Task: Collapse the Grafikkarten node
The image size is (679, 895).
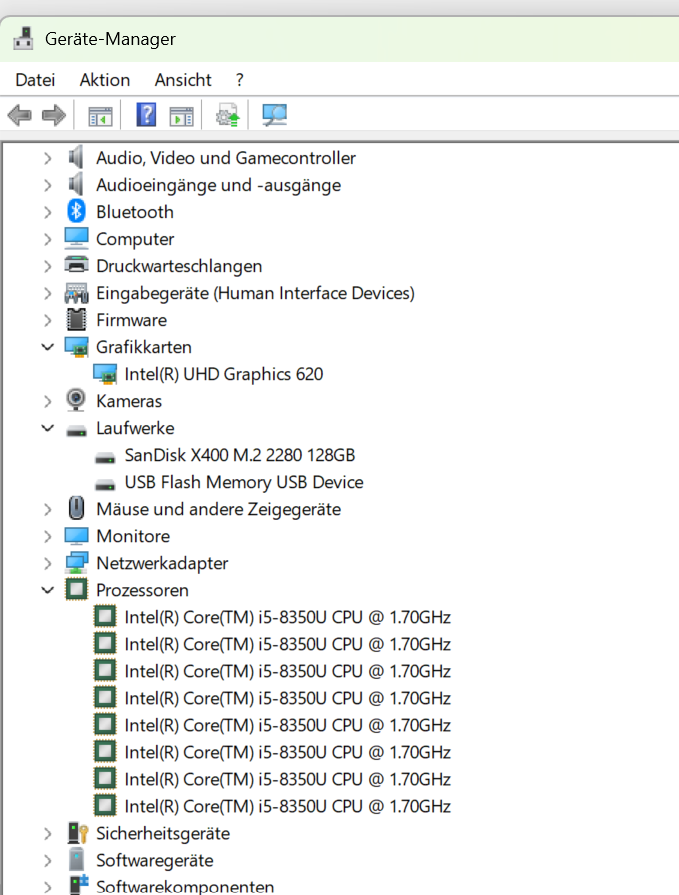Action: coord(48,346)
